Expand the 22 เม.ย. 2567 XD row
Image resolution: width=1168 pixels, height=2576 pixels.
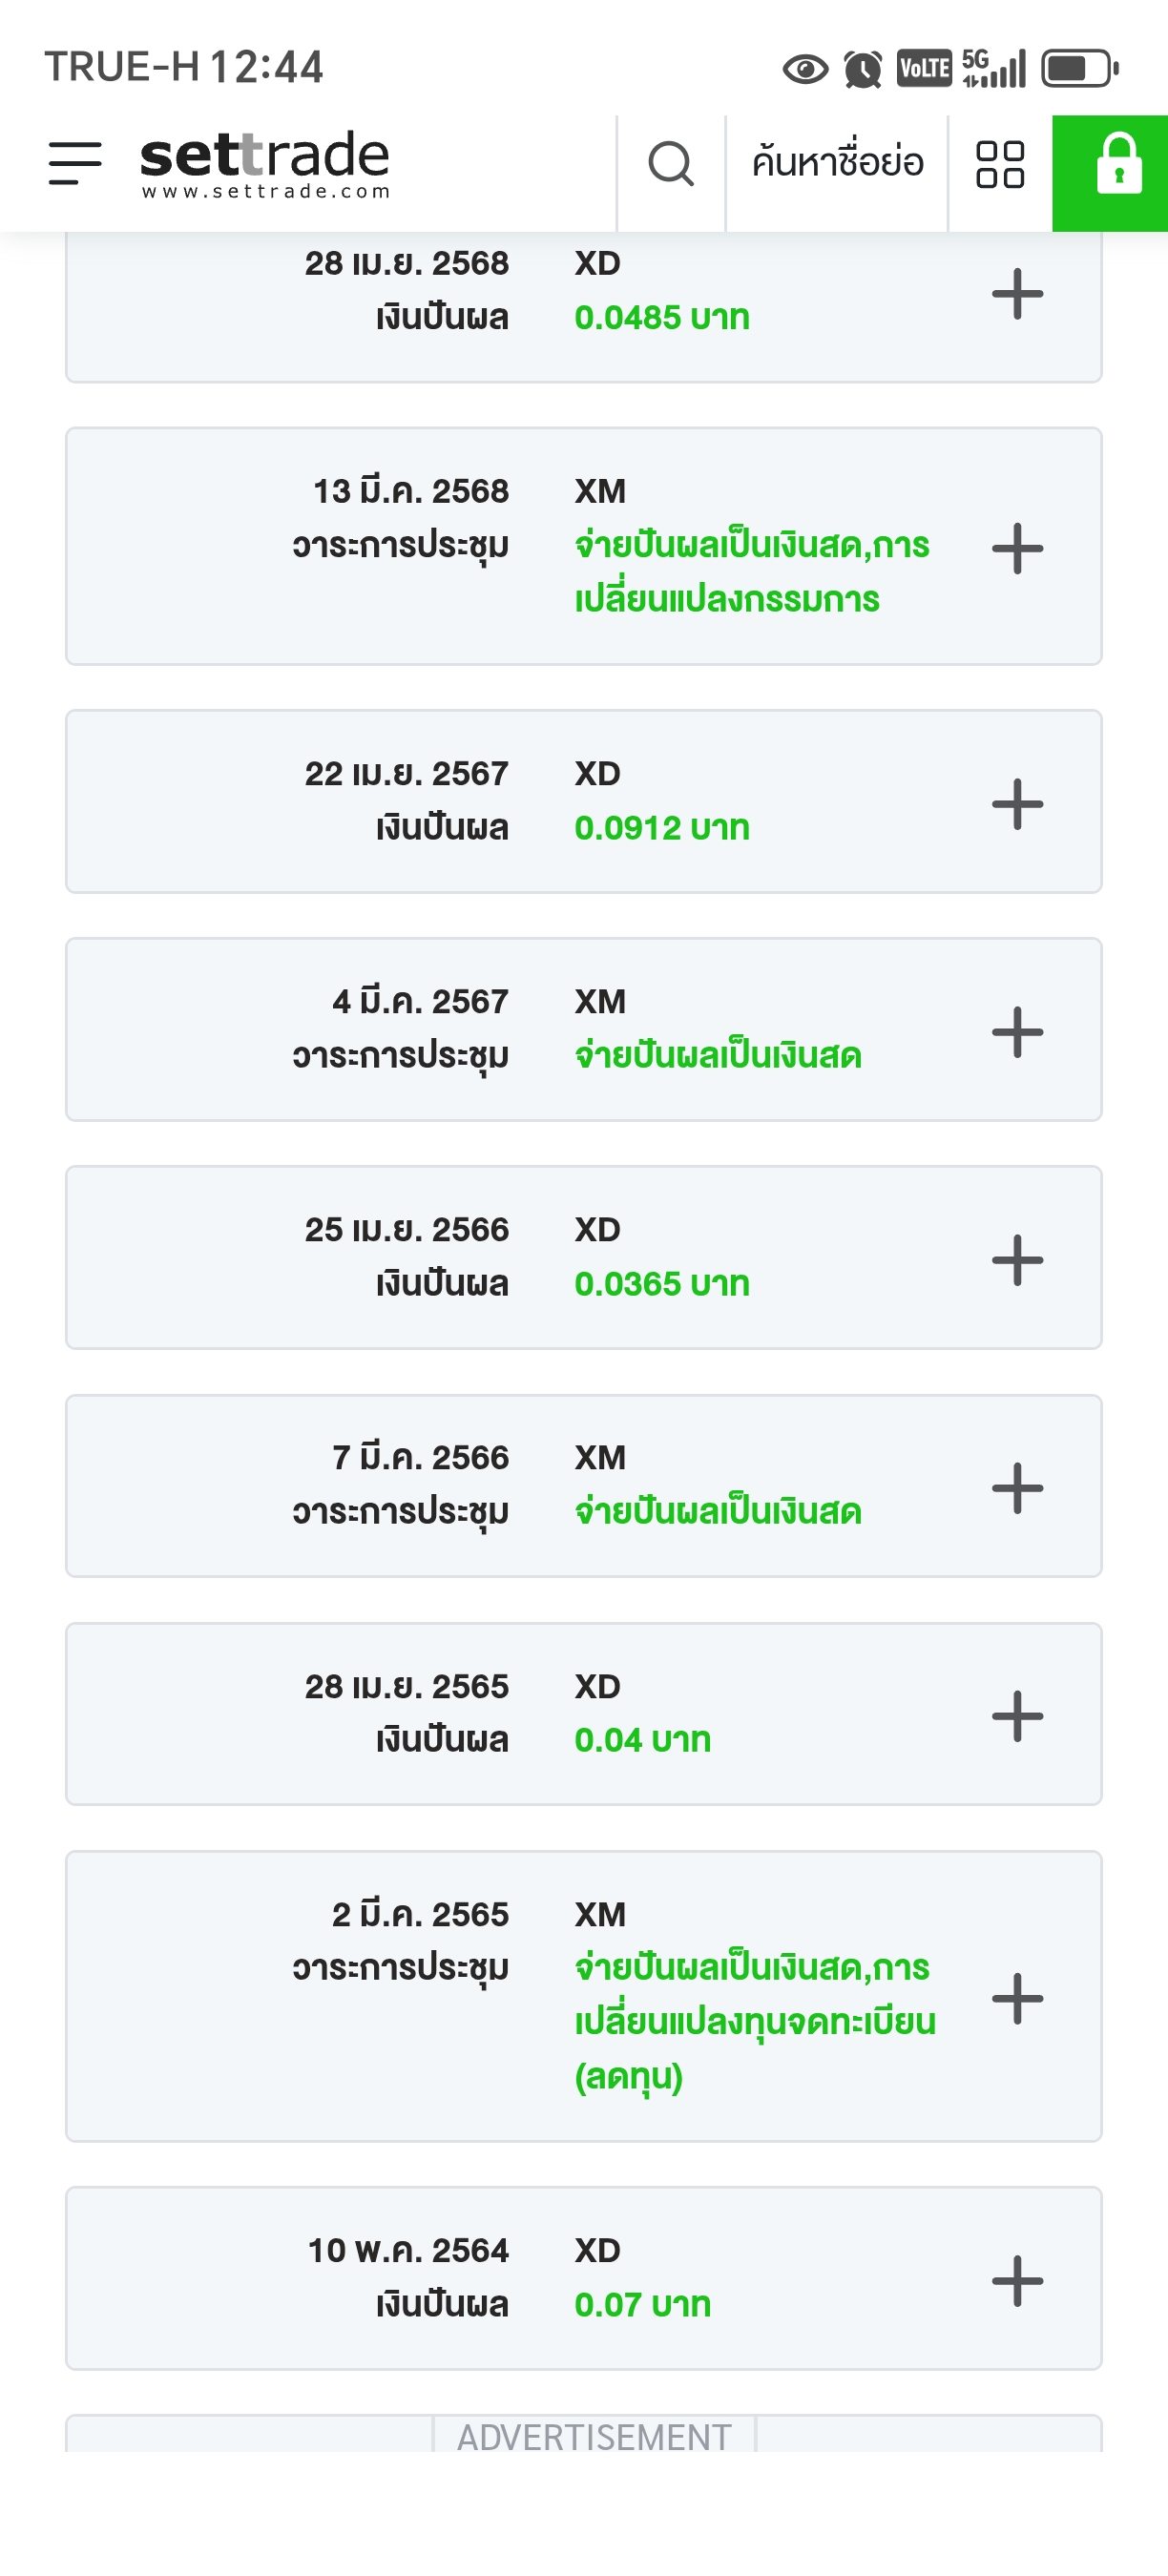[x=1017, y=804]
